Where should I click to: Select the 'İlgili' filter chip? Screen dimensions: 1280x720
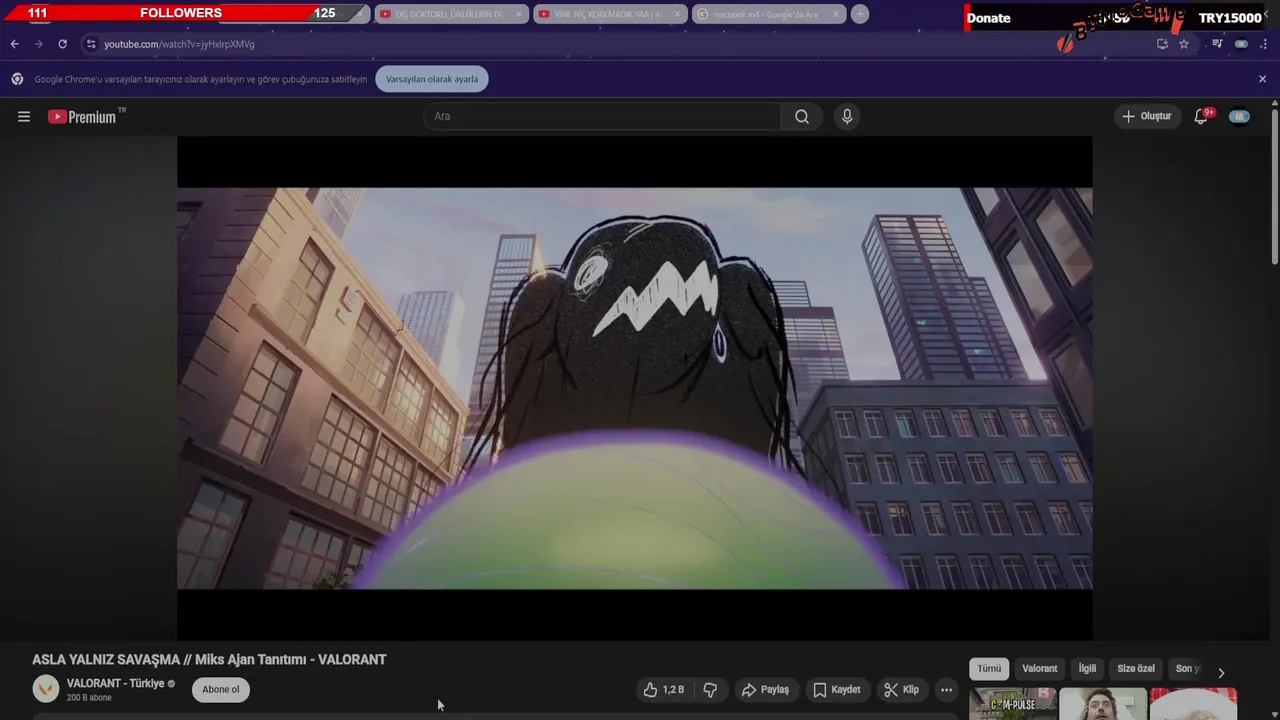1087,668
